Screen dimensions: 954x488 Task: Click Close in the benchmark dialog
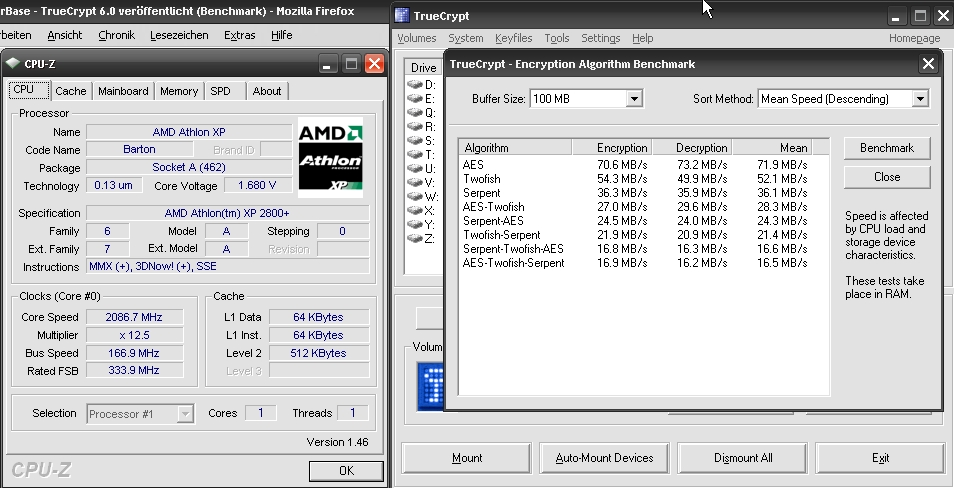(x=887, y=177)
